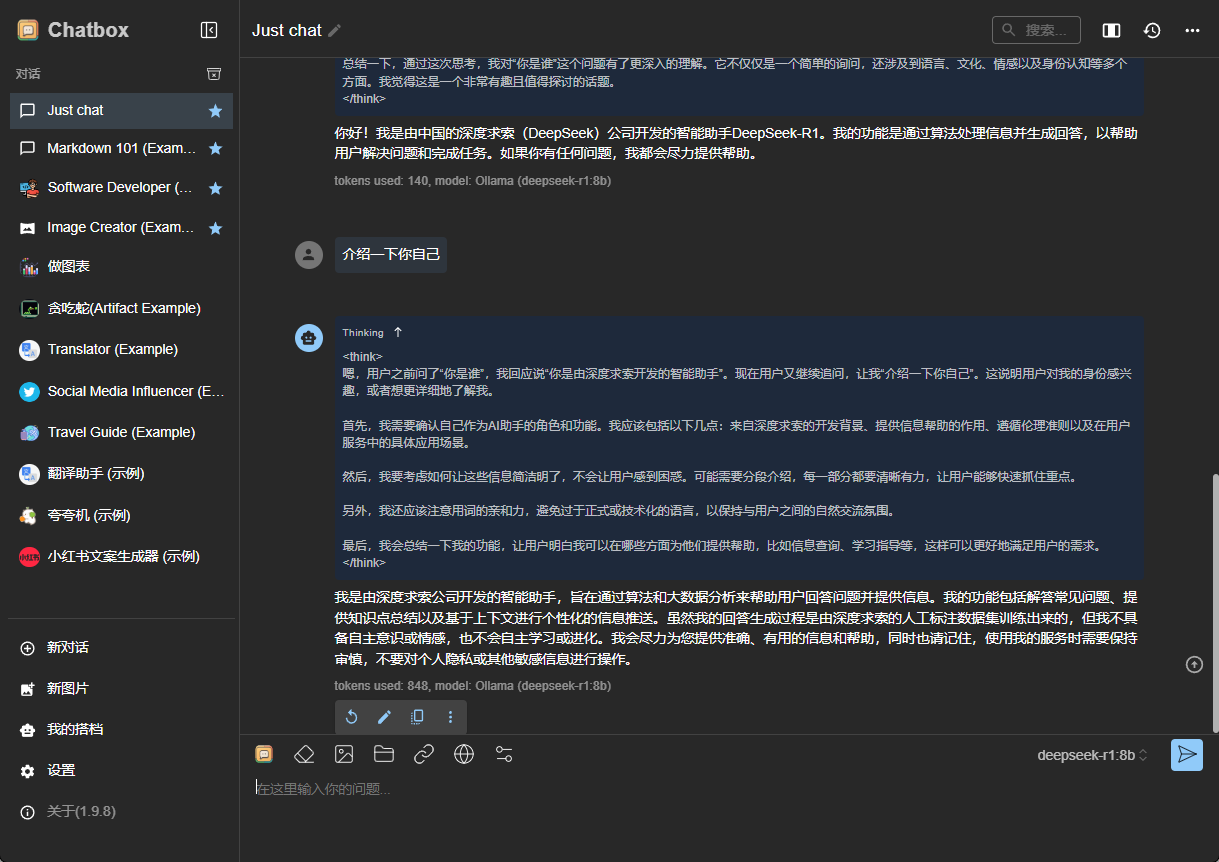Image resolution: width=1219 pixels, height=862 pixels.
Task: Attach an image with picture icon
Action: pyautogui.click(x=344, y=754)
